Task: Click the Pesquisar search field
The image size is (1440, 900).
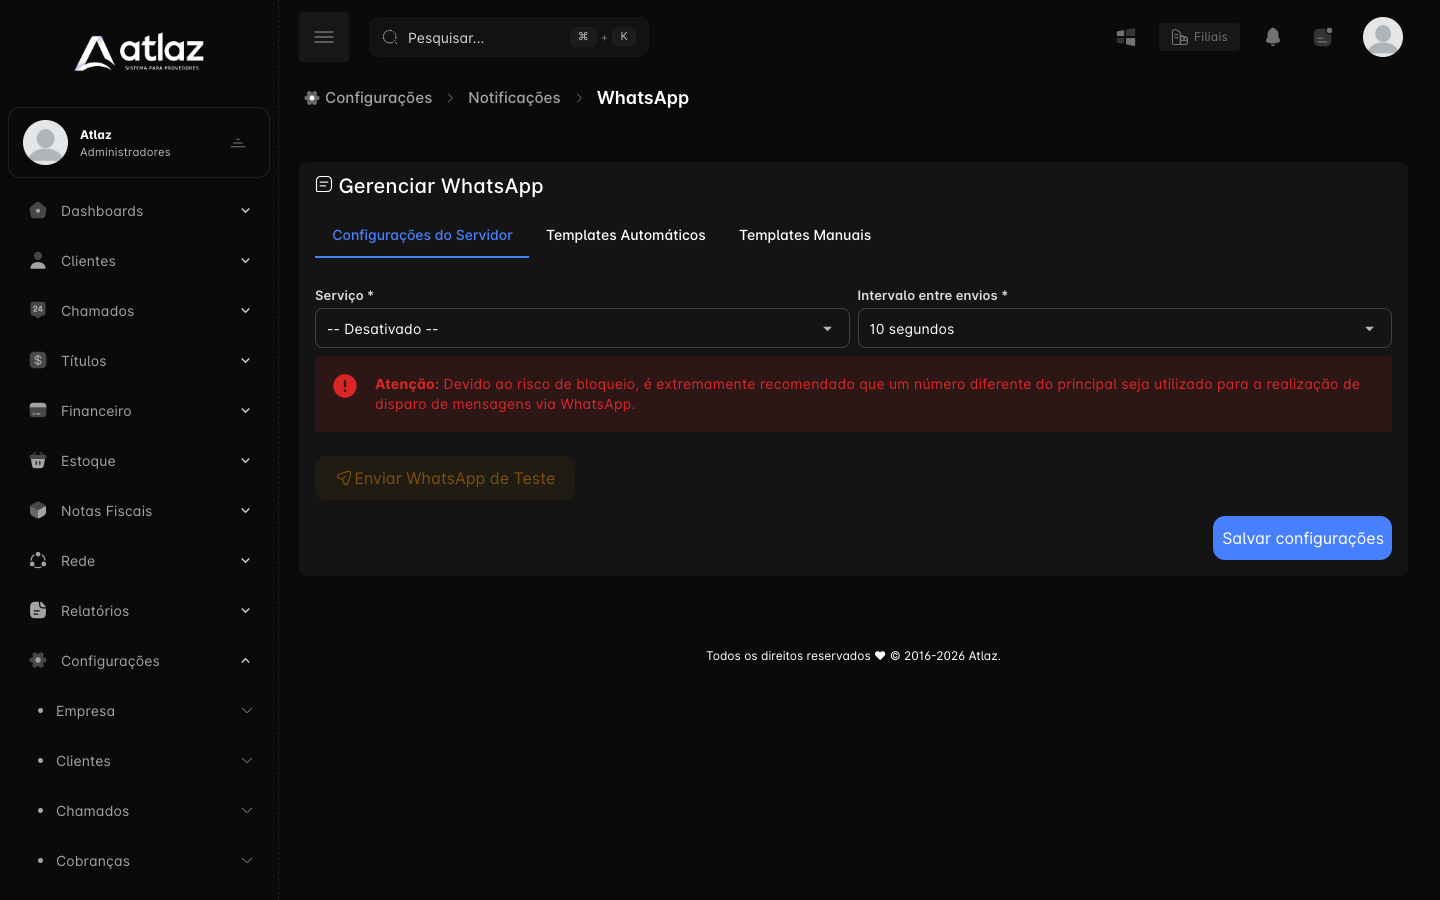Action: tap(509, 37)
